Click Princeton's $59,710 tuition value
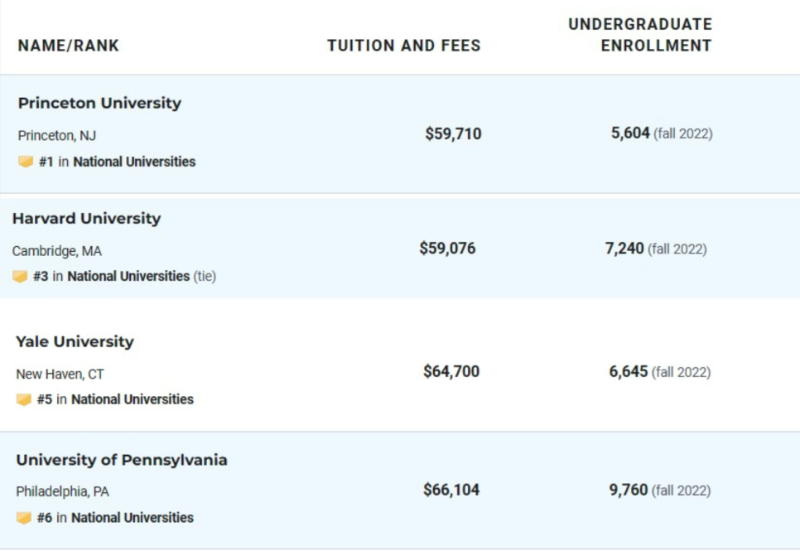Image resolution: width=800 pixels, height=551 pixels. tap(453, 134)
